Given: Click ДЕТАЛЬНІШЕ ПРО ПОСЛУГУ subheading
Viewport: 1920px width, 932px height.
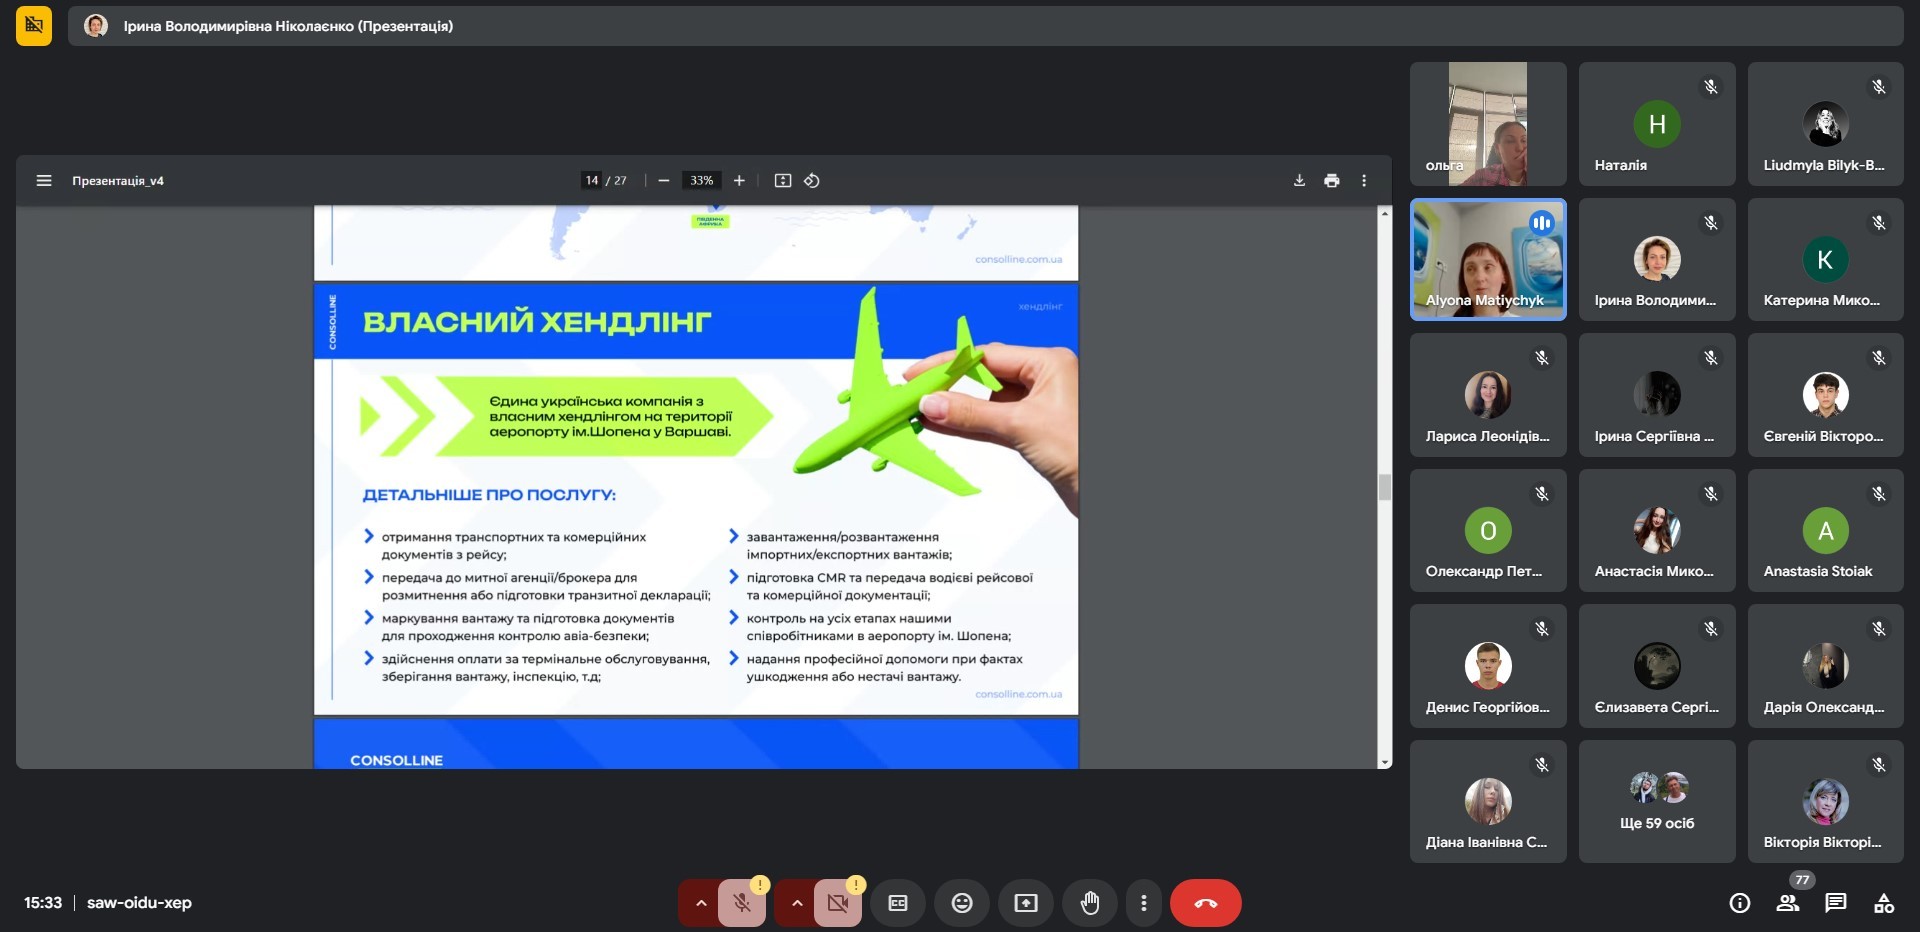Looking at the screenshot, I should pos(489,495).
